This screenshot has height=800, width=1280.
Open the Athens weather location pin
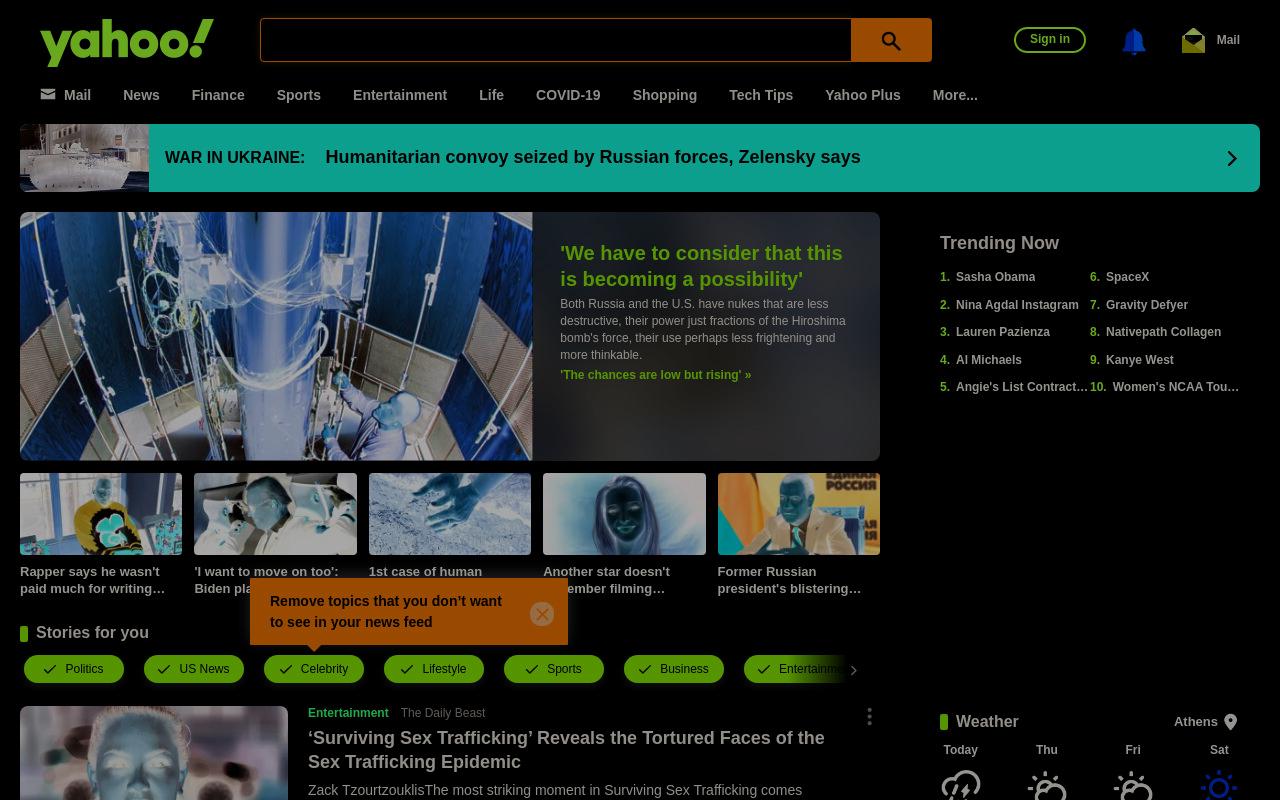1231,722
